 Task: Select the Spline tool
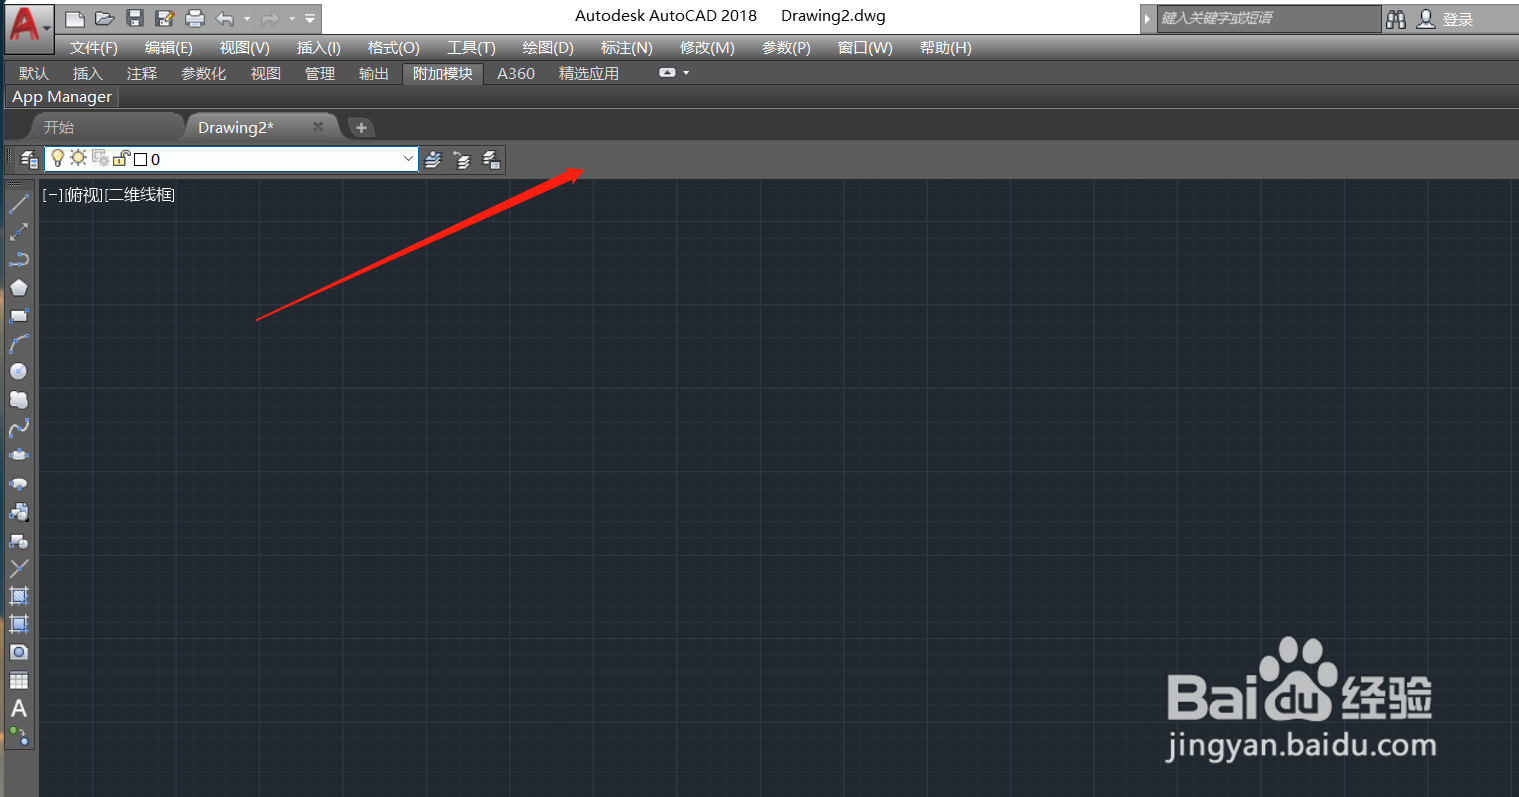18,428
